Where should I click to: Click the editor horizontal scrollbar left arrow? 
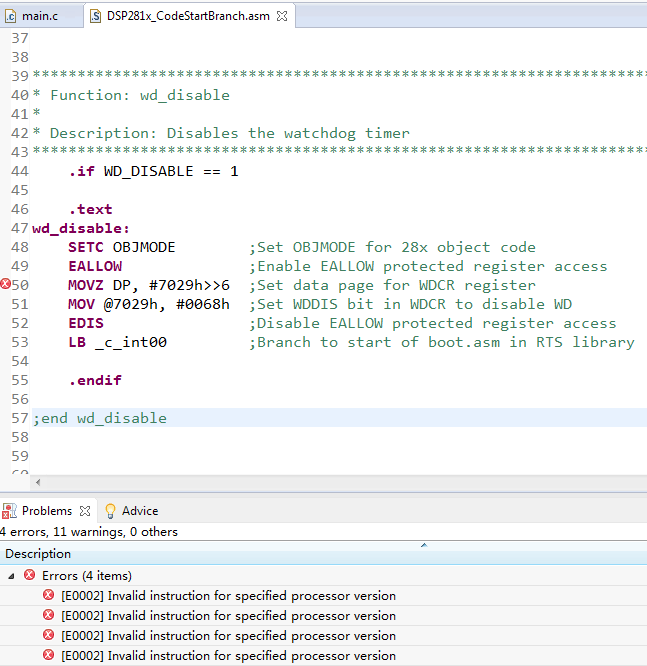39,482
